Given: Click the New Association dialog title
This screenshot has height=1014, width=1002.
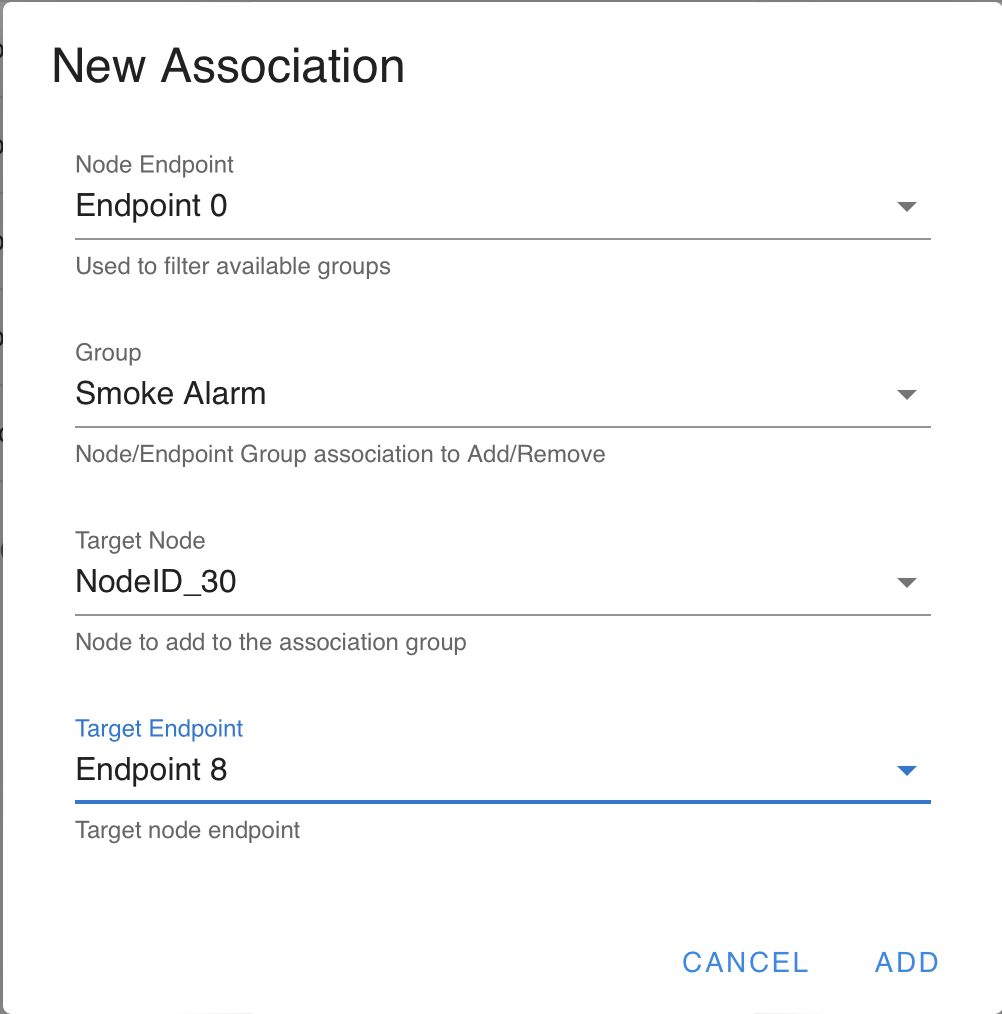Looking at the screenshot, I should [x=228, y=65].
